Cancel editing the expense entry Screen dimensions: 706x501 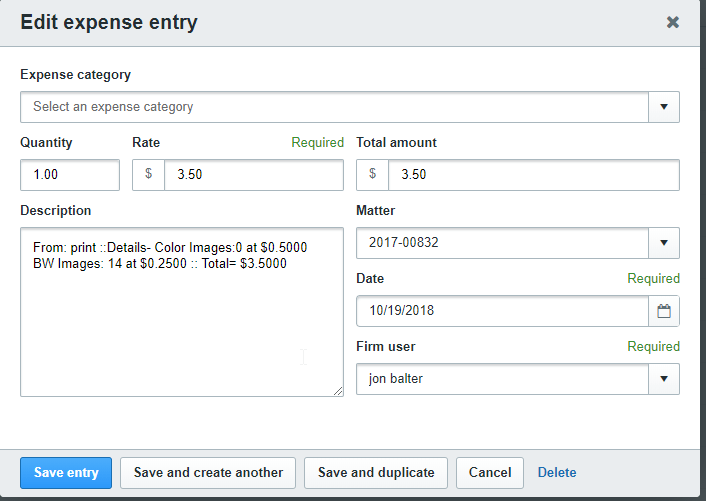[490, 473]
